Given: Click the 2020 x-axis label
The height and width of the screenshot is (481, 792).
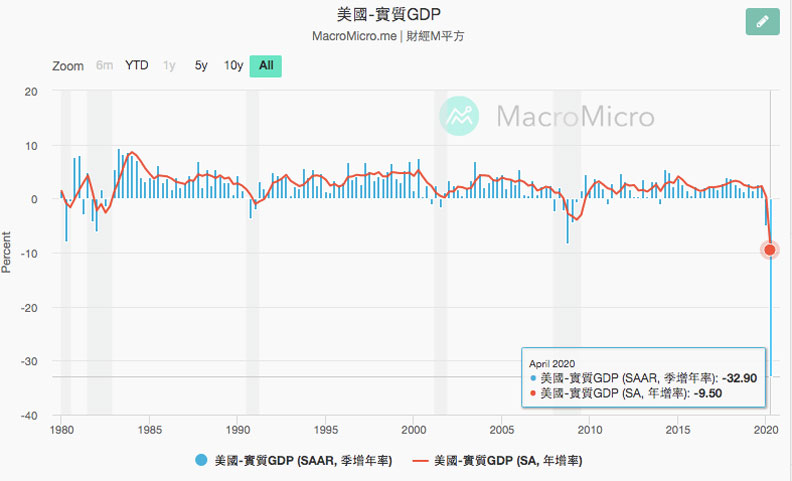Looking at the screenshot, I should click(766, 430).
